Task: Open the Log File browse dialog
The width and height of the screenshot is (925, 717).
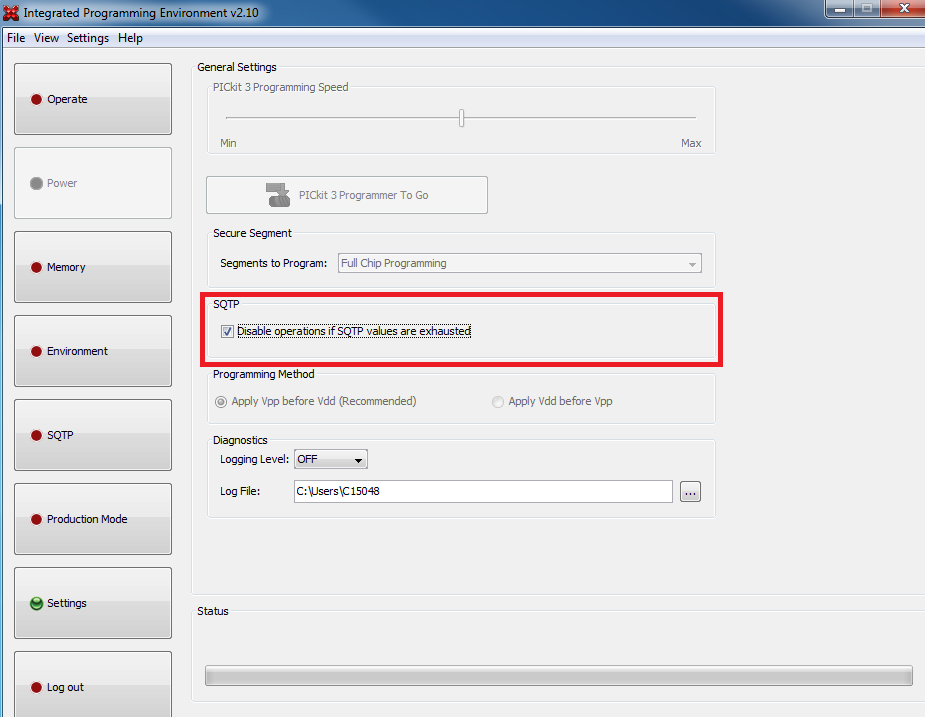Action: coord(690,491)
